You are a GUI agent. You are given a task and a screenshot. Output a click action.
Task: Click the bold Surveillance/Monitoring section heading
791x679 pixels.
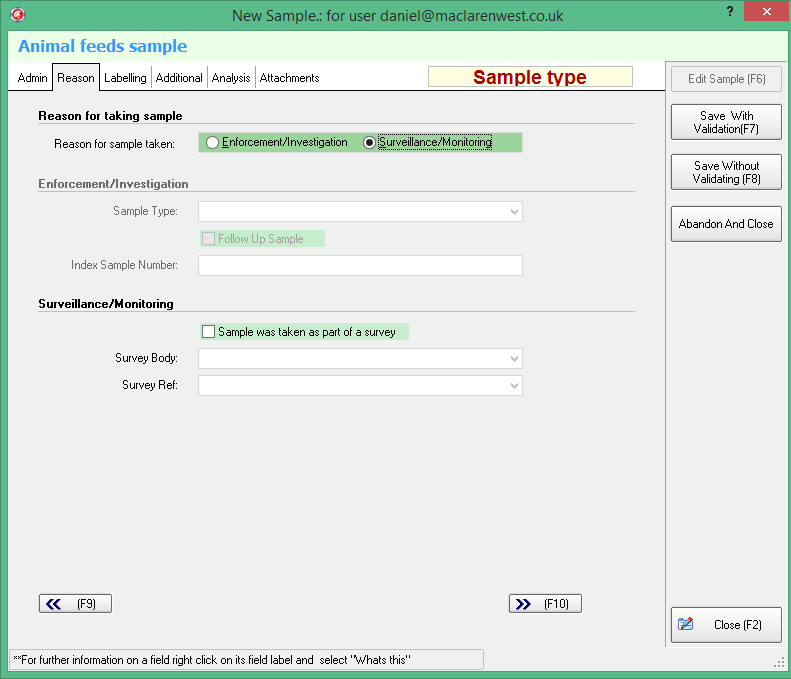coord(106,304)
